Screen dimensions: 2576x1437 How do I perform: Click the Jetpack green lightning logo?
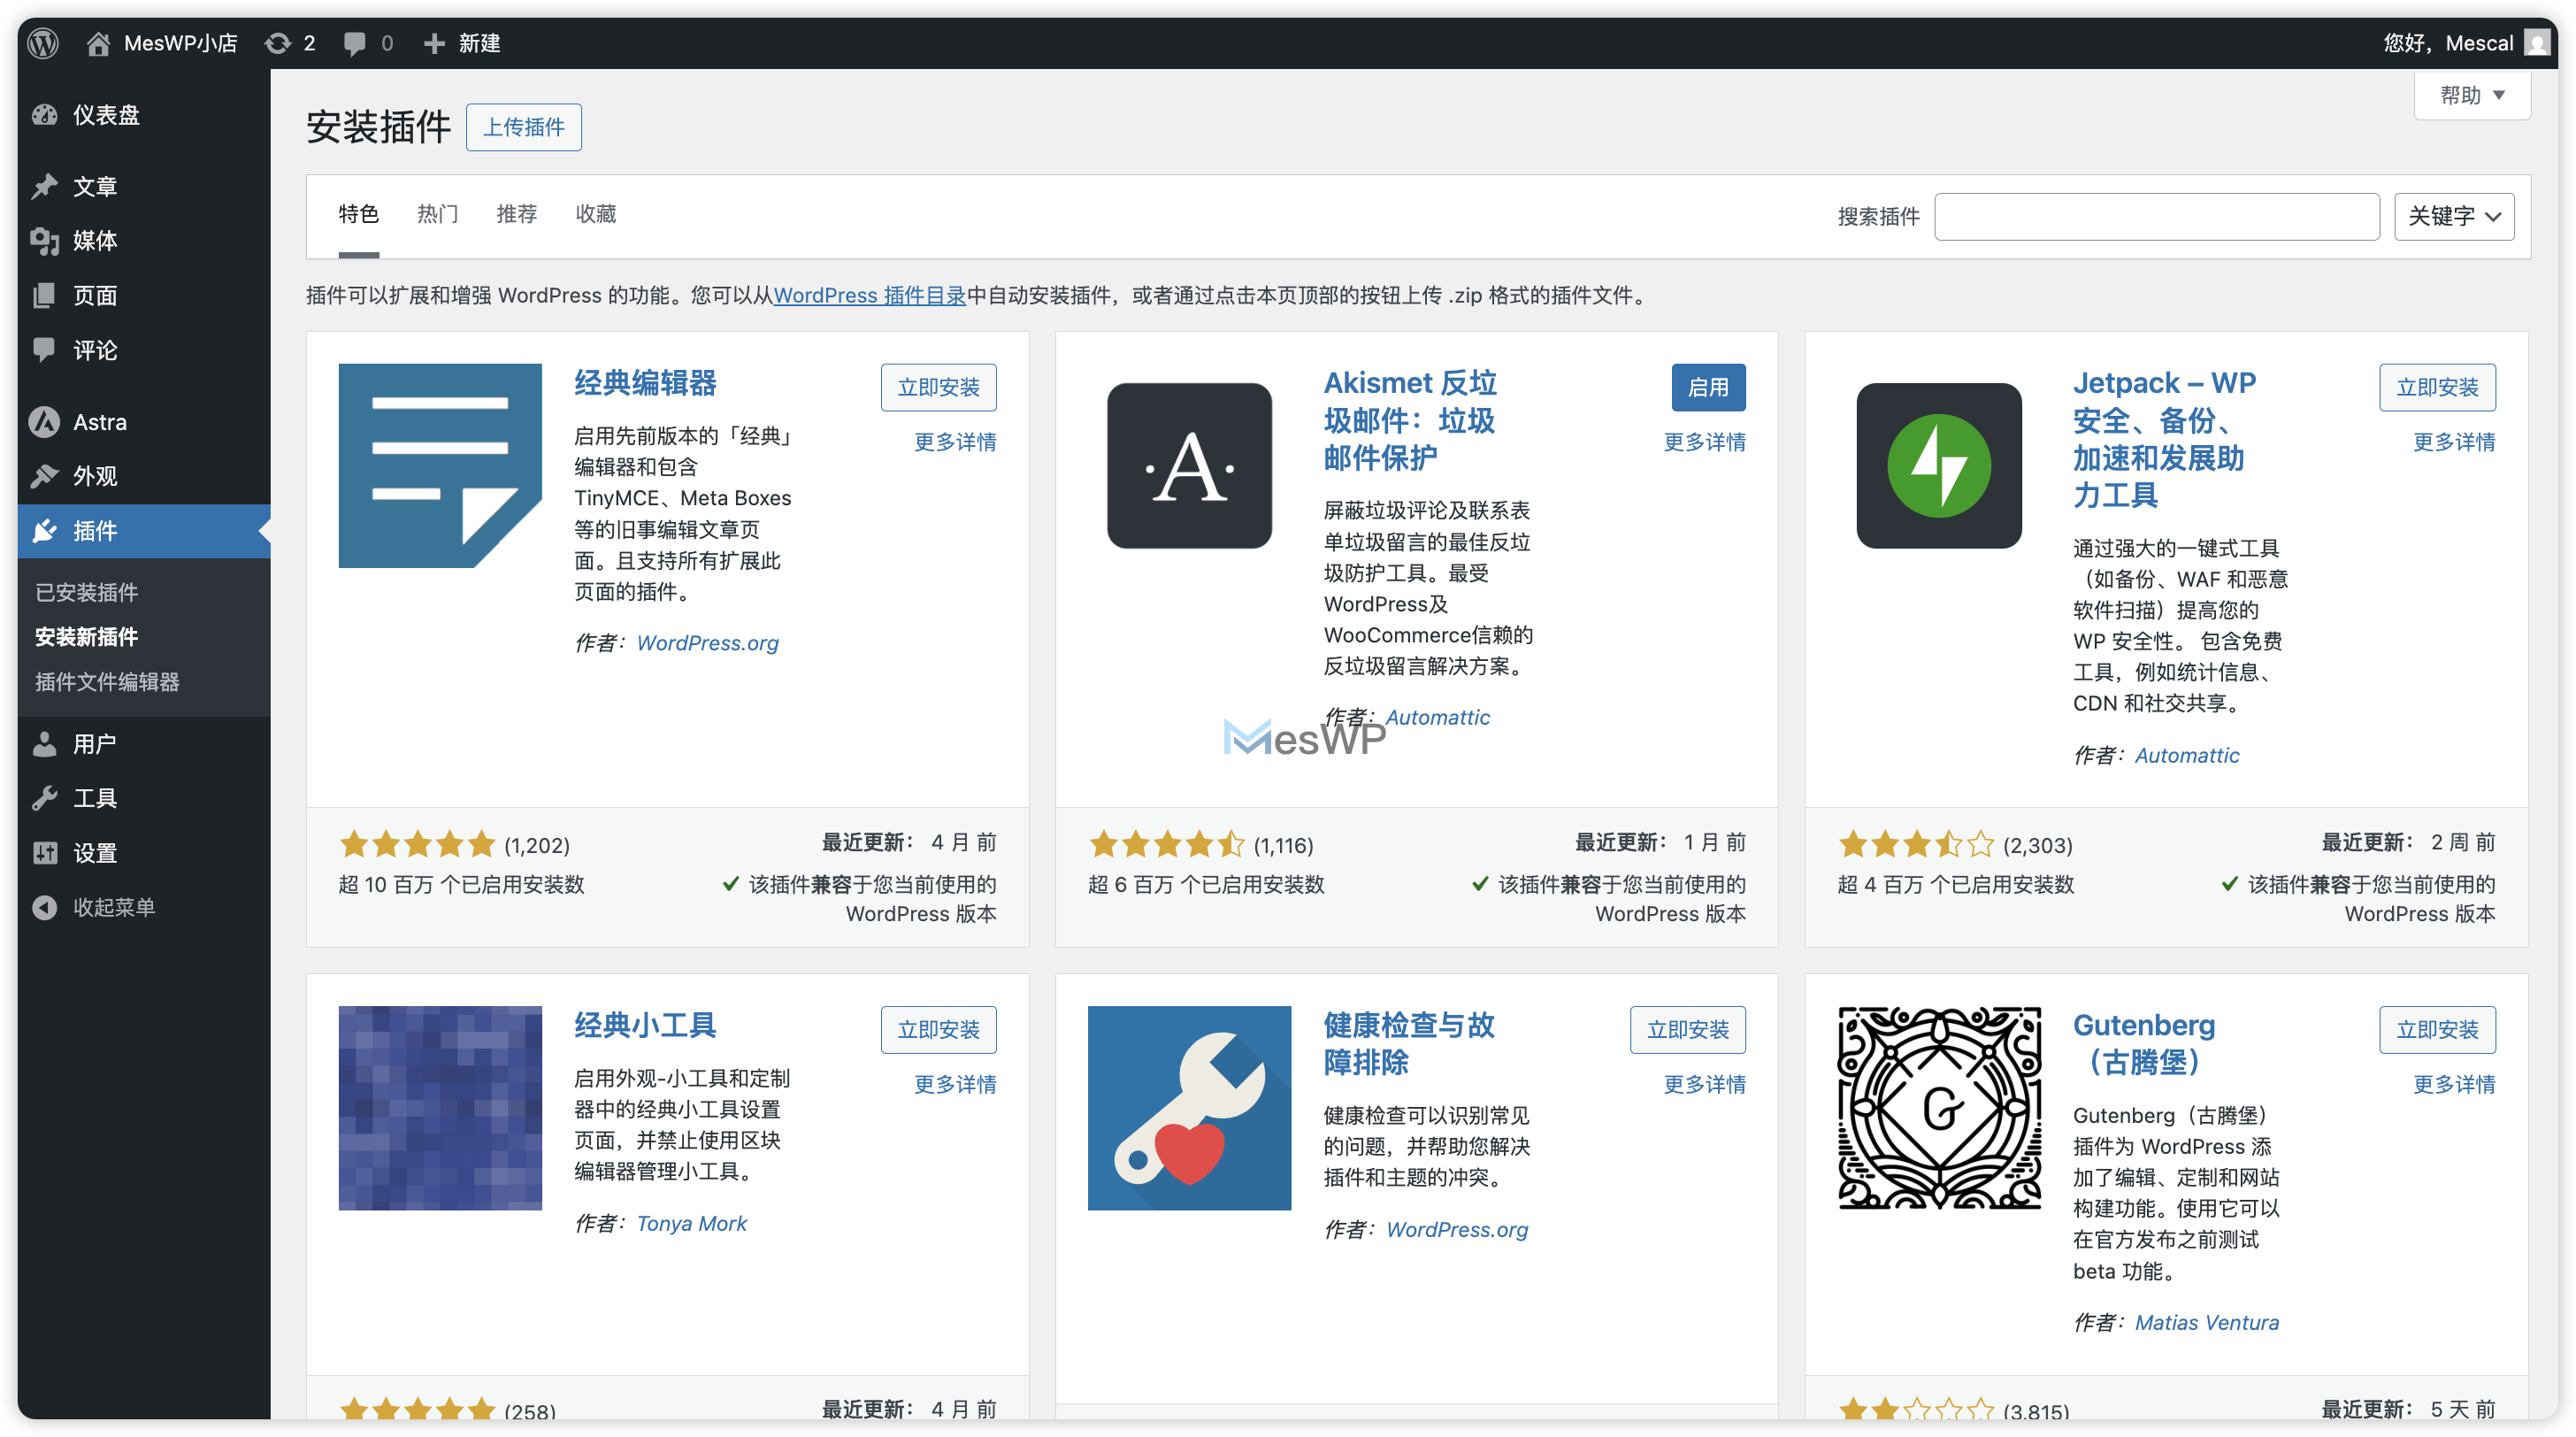1939,466
